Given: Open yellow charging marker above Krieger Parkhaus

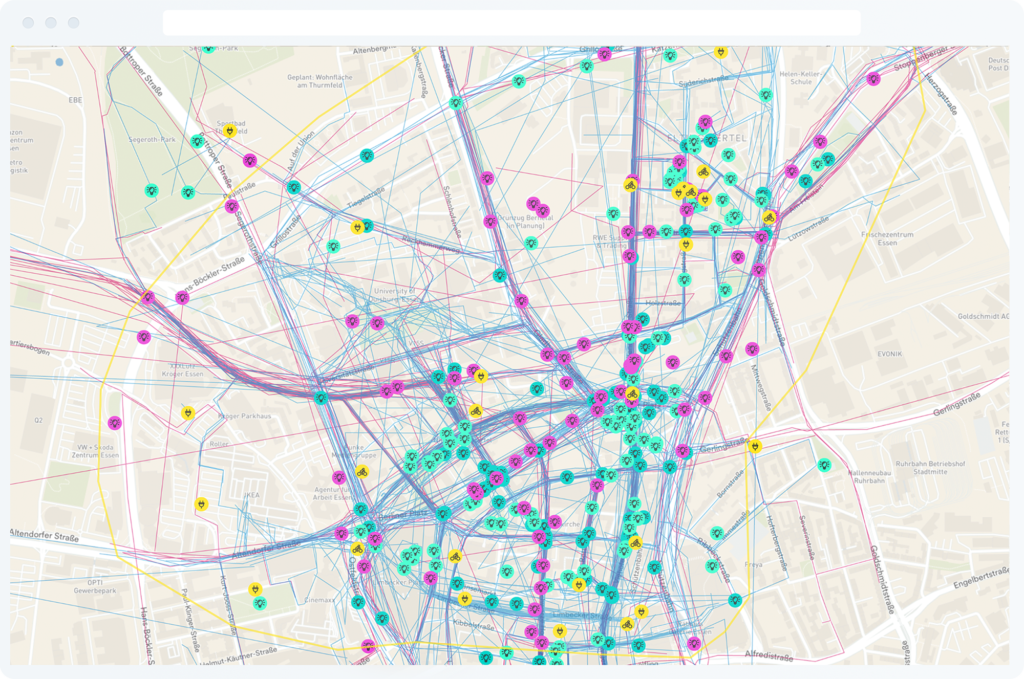Looking at the screenshot, I should [187, 412].
